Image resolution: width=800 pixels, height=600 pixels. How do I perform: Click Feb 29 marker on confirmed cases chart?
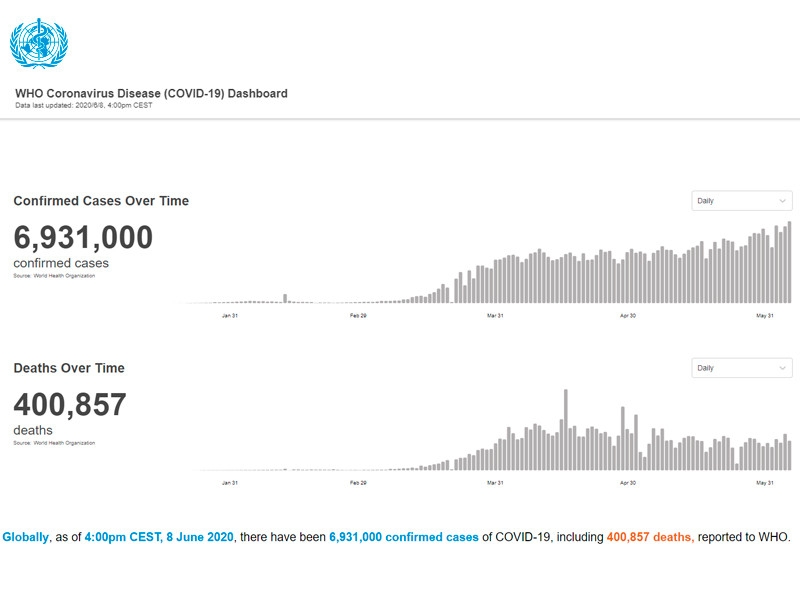(x=358, y=316)
